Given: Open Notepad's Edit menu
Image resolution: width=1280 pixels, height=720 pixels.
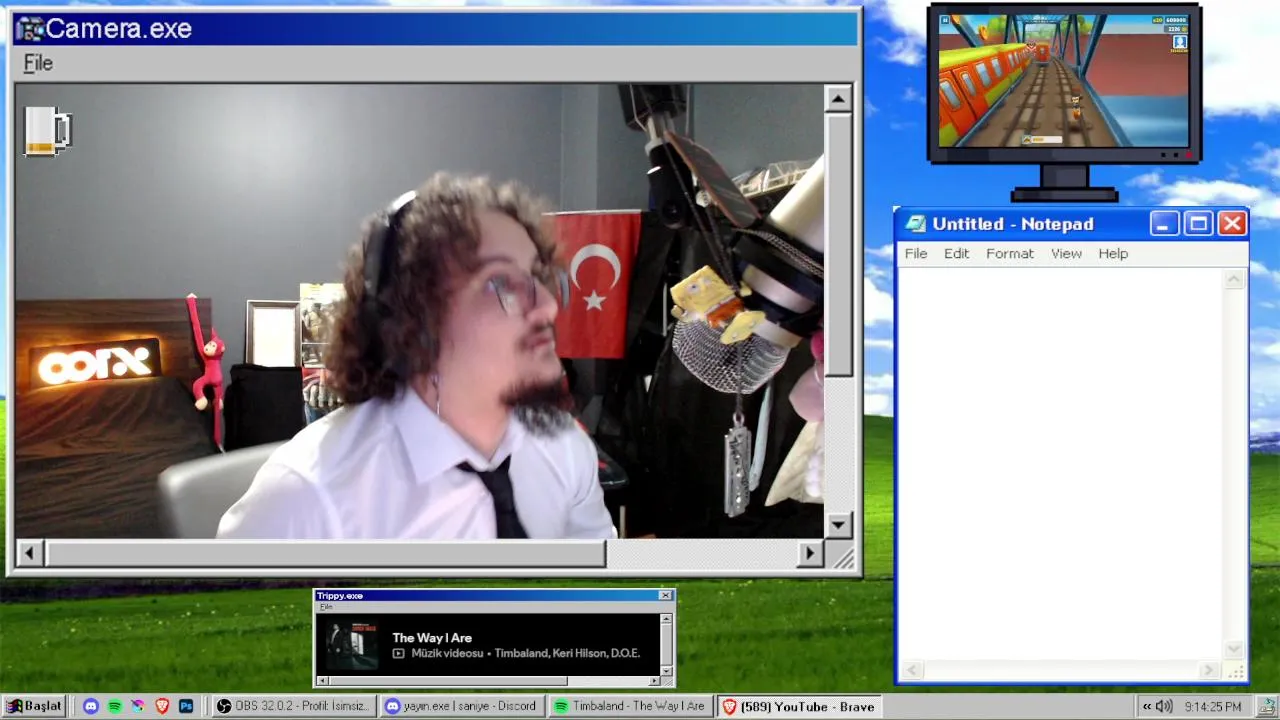Looking at the screenshot, I should [x=956, y=254].
